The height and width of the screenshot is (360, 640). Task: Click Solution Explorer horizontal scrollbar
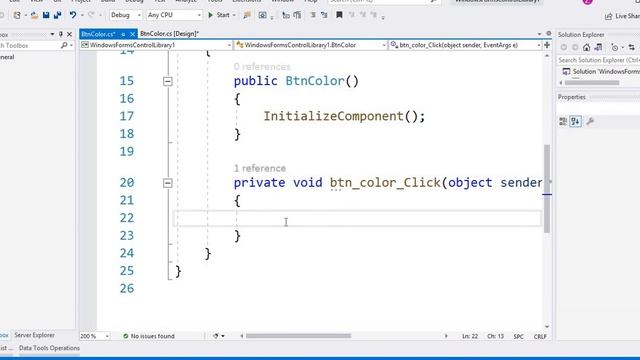point(592,83)
